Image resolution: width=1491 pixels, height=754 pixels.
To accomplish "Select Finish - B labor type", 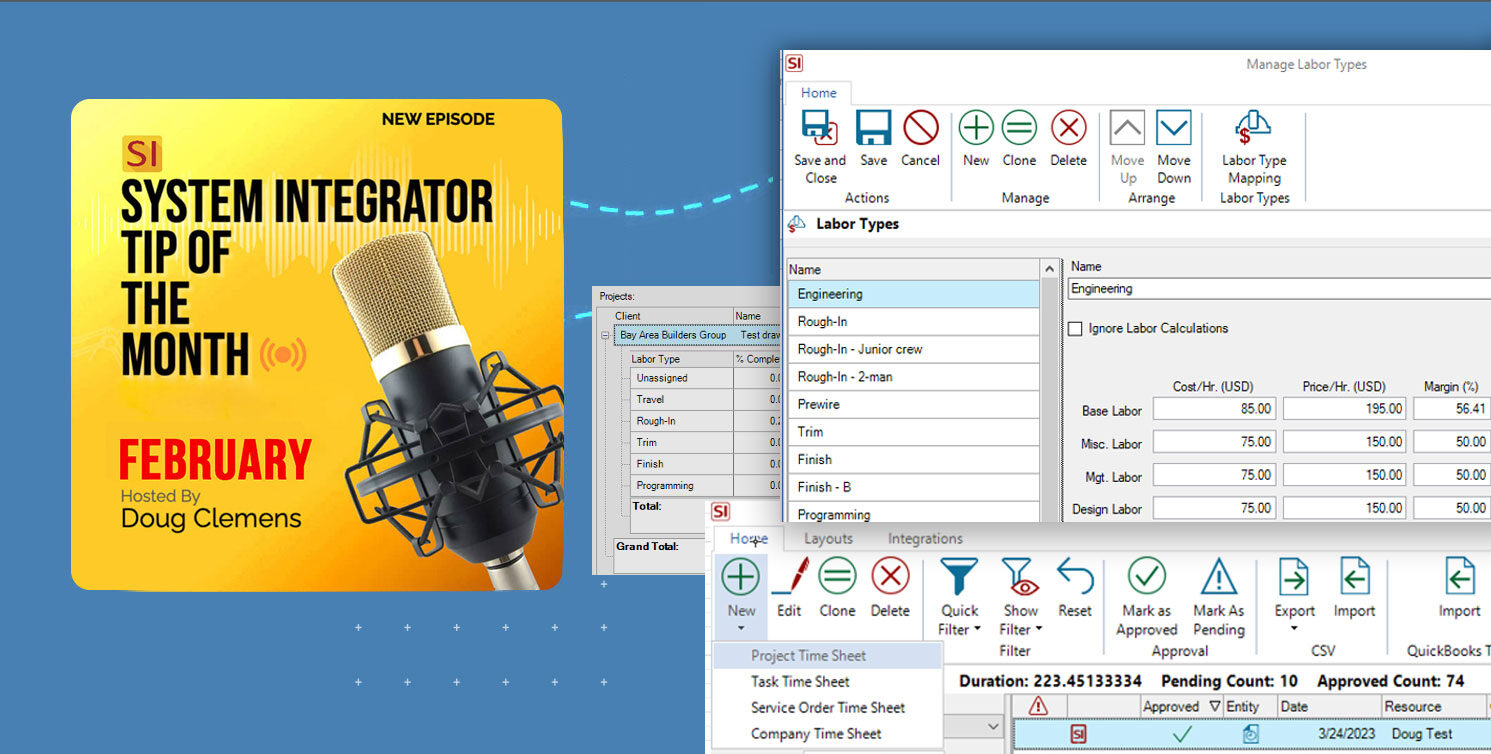I will click(x=913, y=487).
